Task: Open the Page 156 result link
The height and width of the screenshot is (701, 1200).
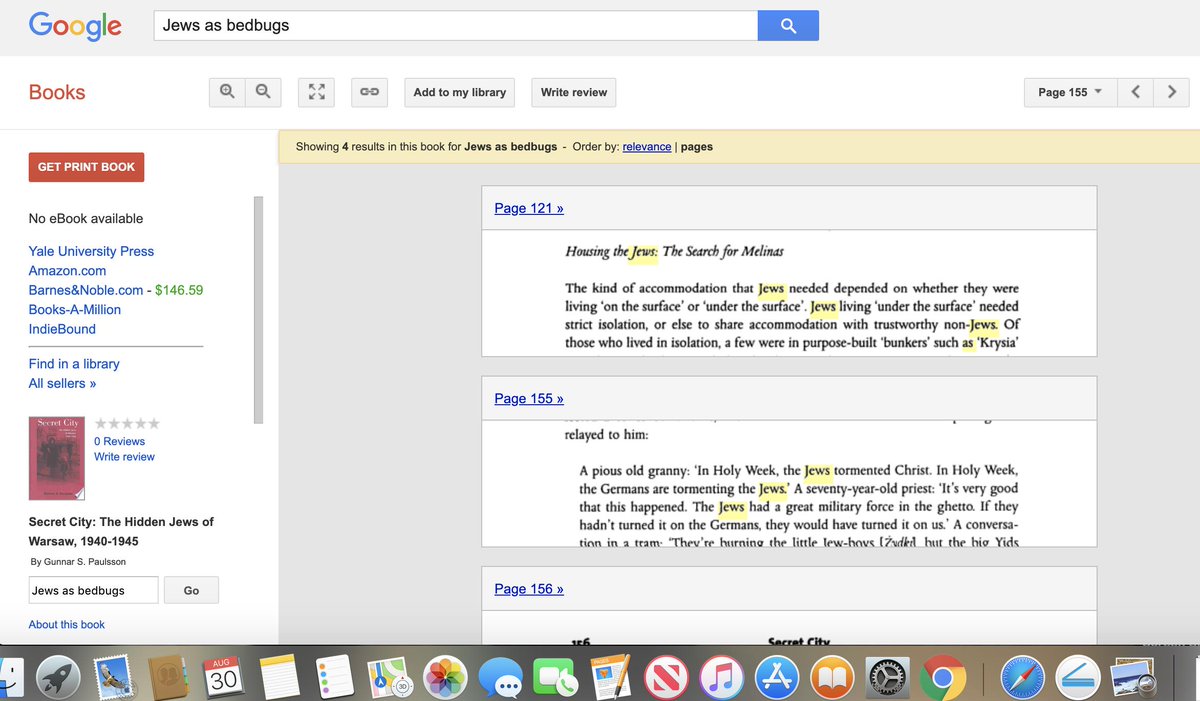Action: click(x=529, y=589)
